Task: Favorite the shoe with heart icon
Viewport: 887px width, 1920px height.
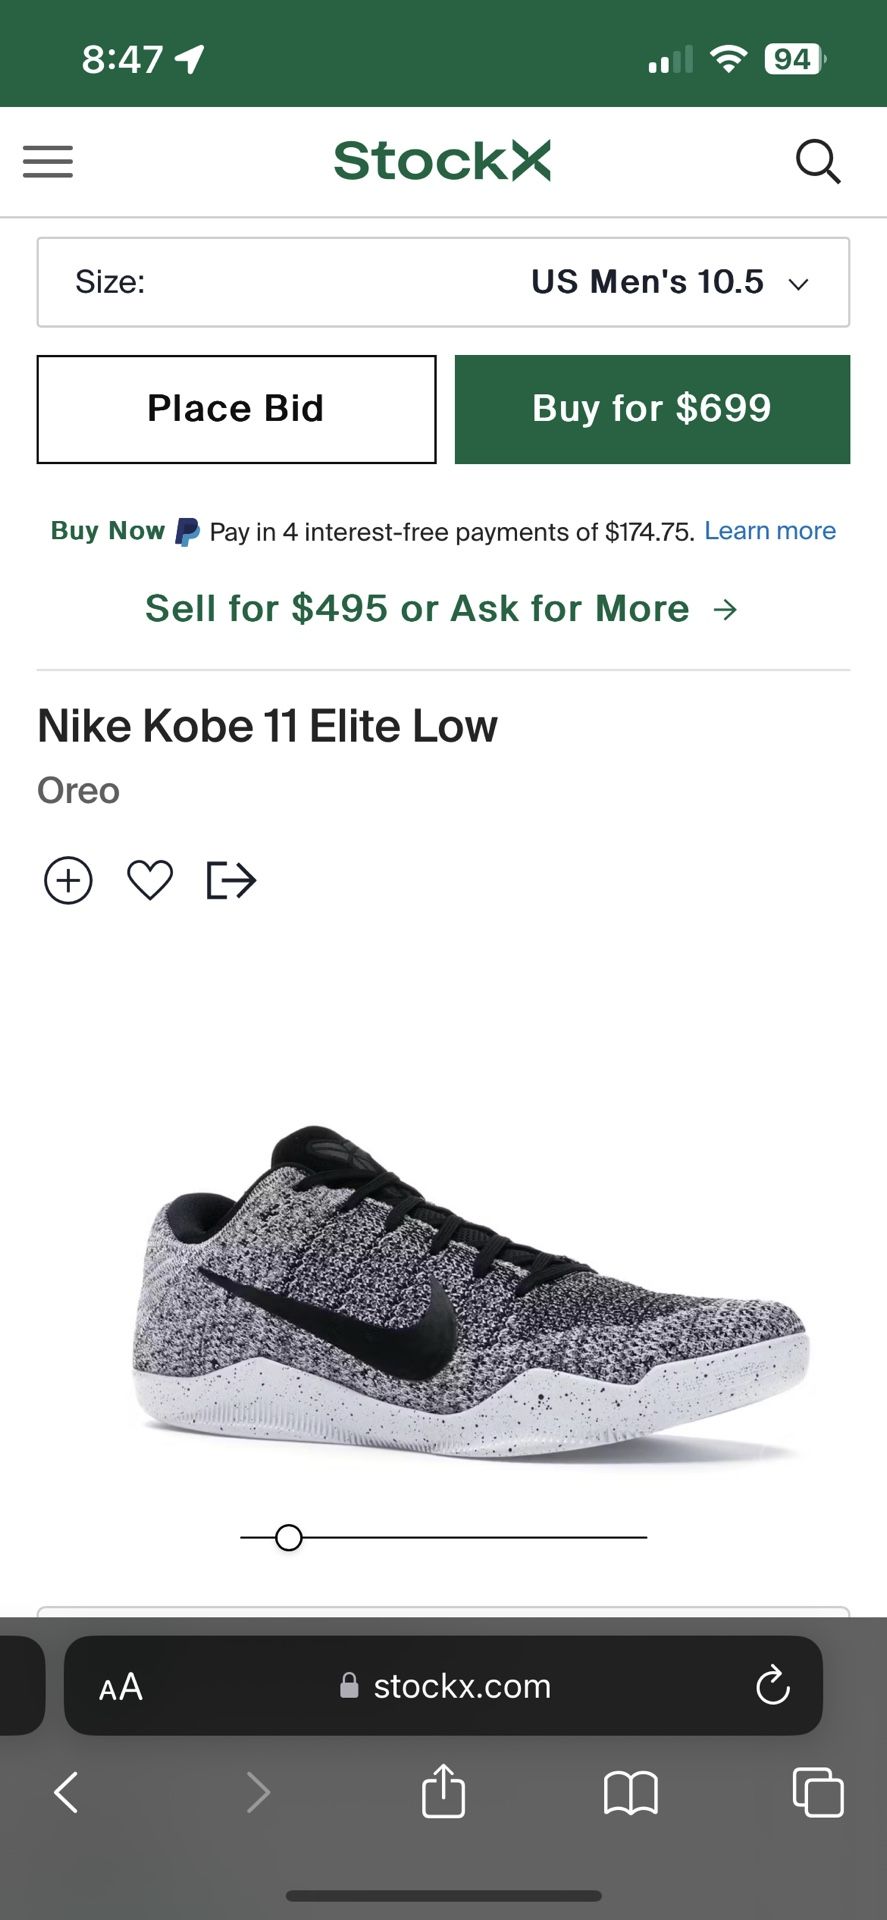Action: [x=150, y=881]
